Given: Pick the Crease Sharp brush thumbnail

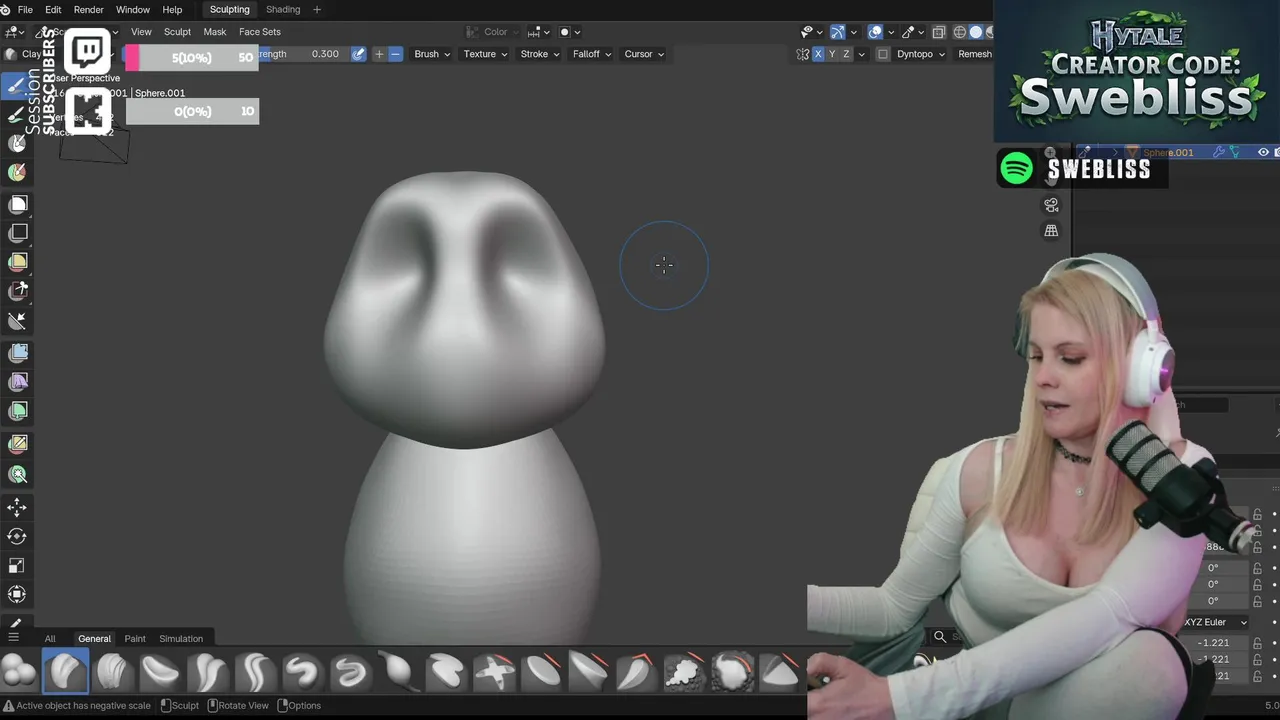Looking at the screenshot, I should click(255, 671).
